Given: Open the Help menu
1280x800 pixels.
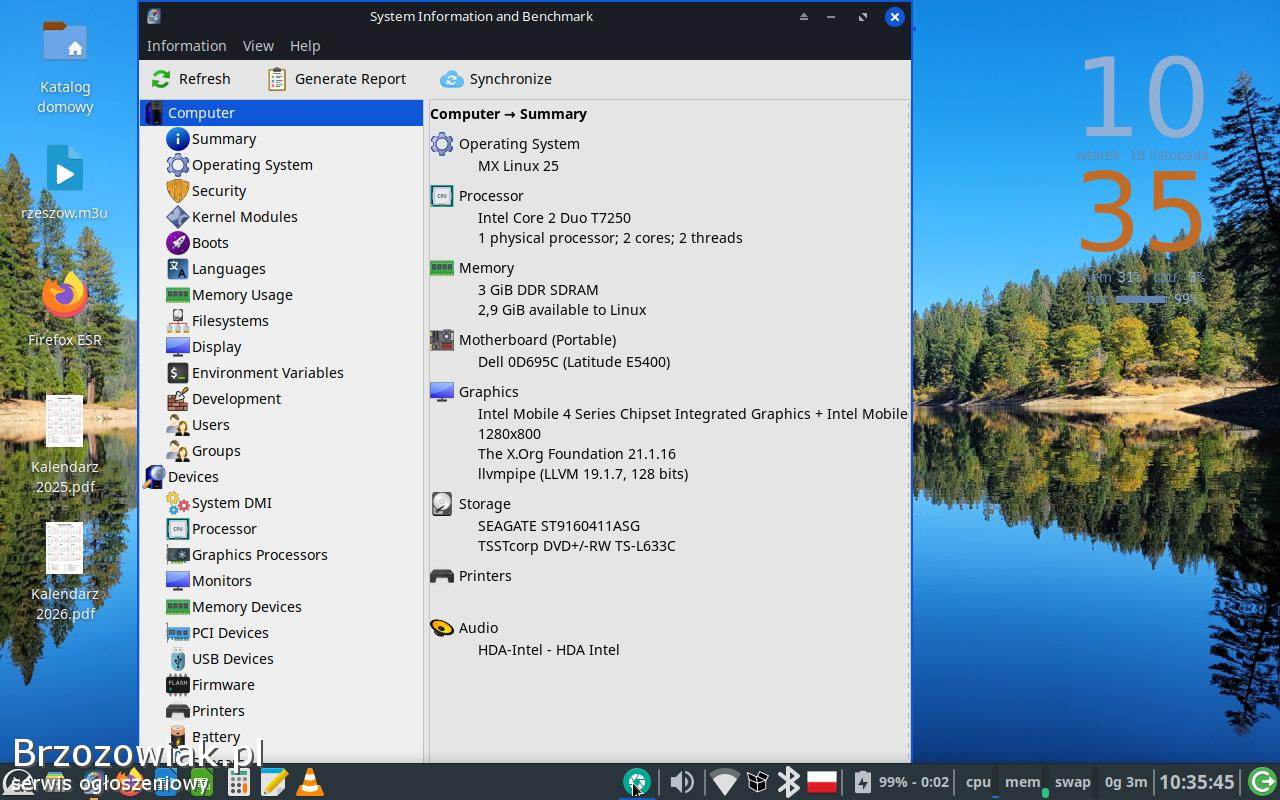Looking at the screenshot, I should point(305,46).
